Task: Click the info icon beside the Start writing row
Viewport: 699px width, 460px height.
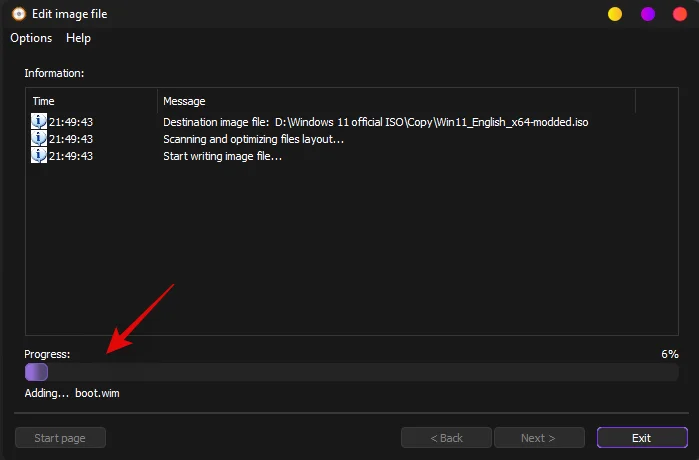Action: coord(39,156)
